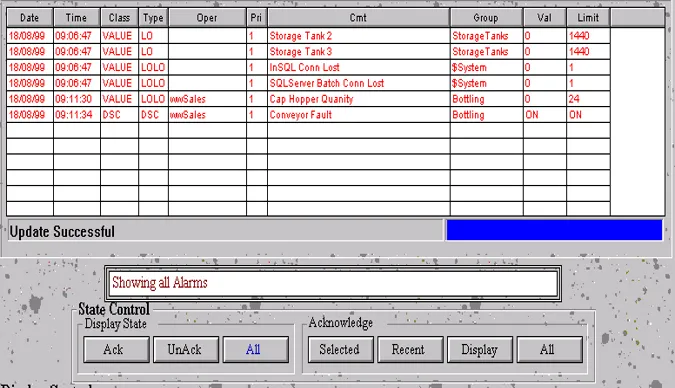This screenshot has width=675, height=388.
Task: Click wwSales operator in Cap Hopper row
Action: click(x=188, y=99)
